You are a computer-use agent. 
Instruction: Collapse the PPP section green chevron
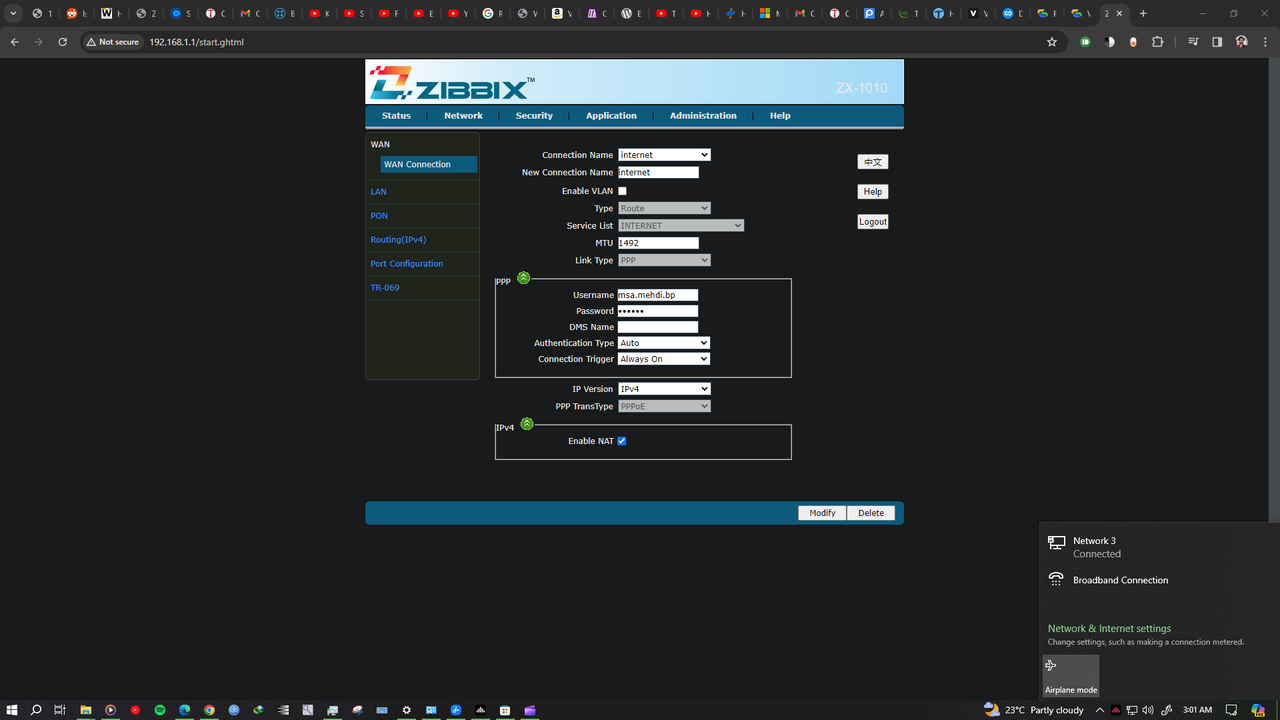(523, 278)
